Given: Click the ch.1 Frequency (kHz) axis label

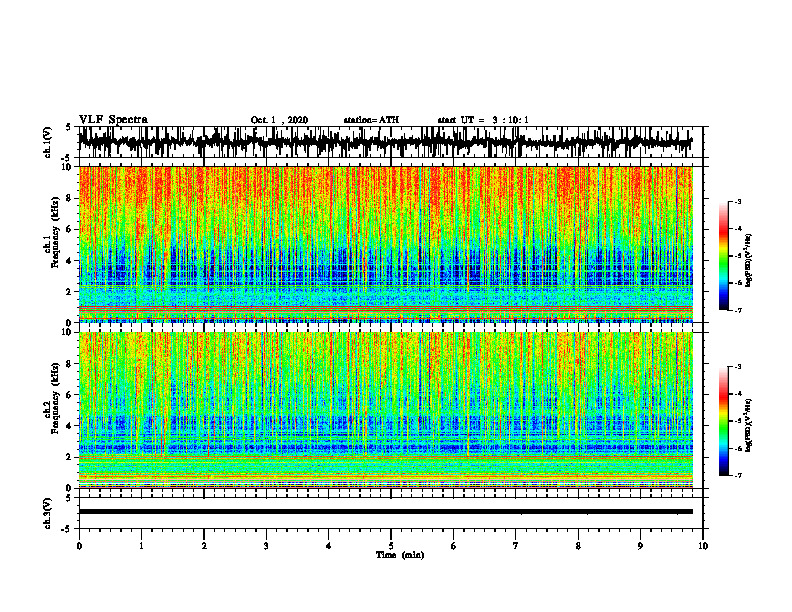Looking at the screenshot, I should tap(52, 232).
